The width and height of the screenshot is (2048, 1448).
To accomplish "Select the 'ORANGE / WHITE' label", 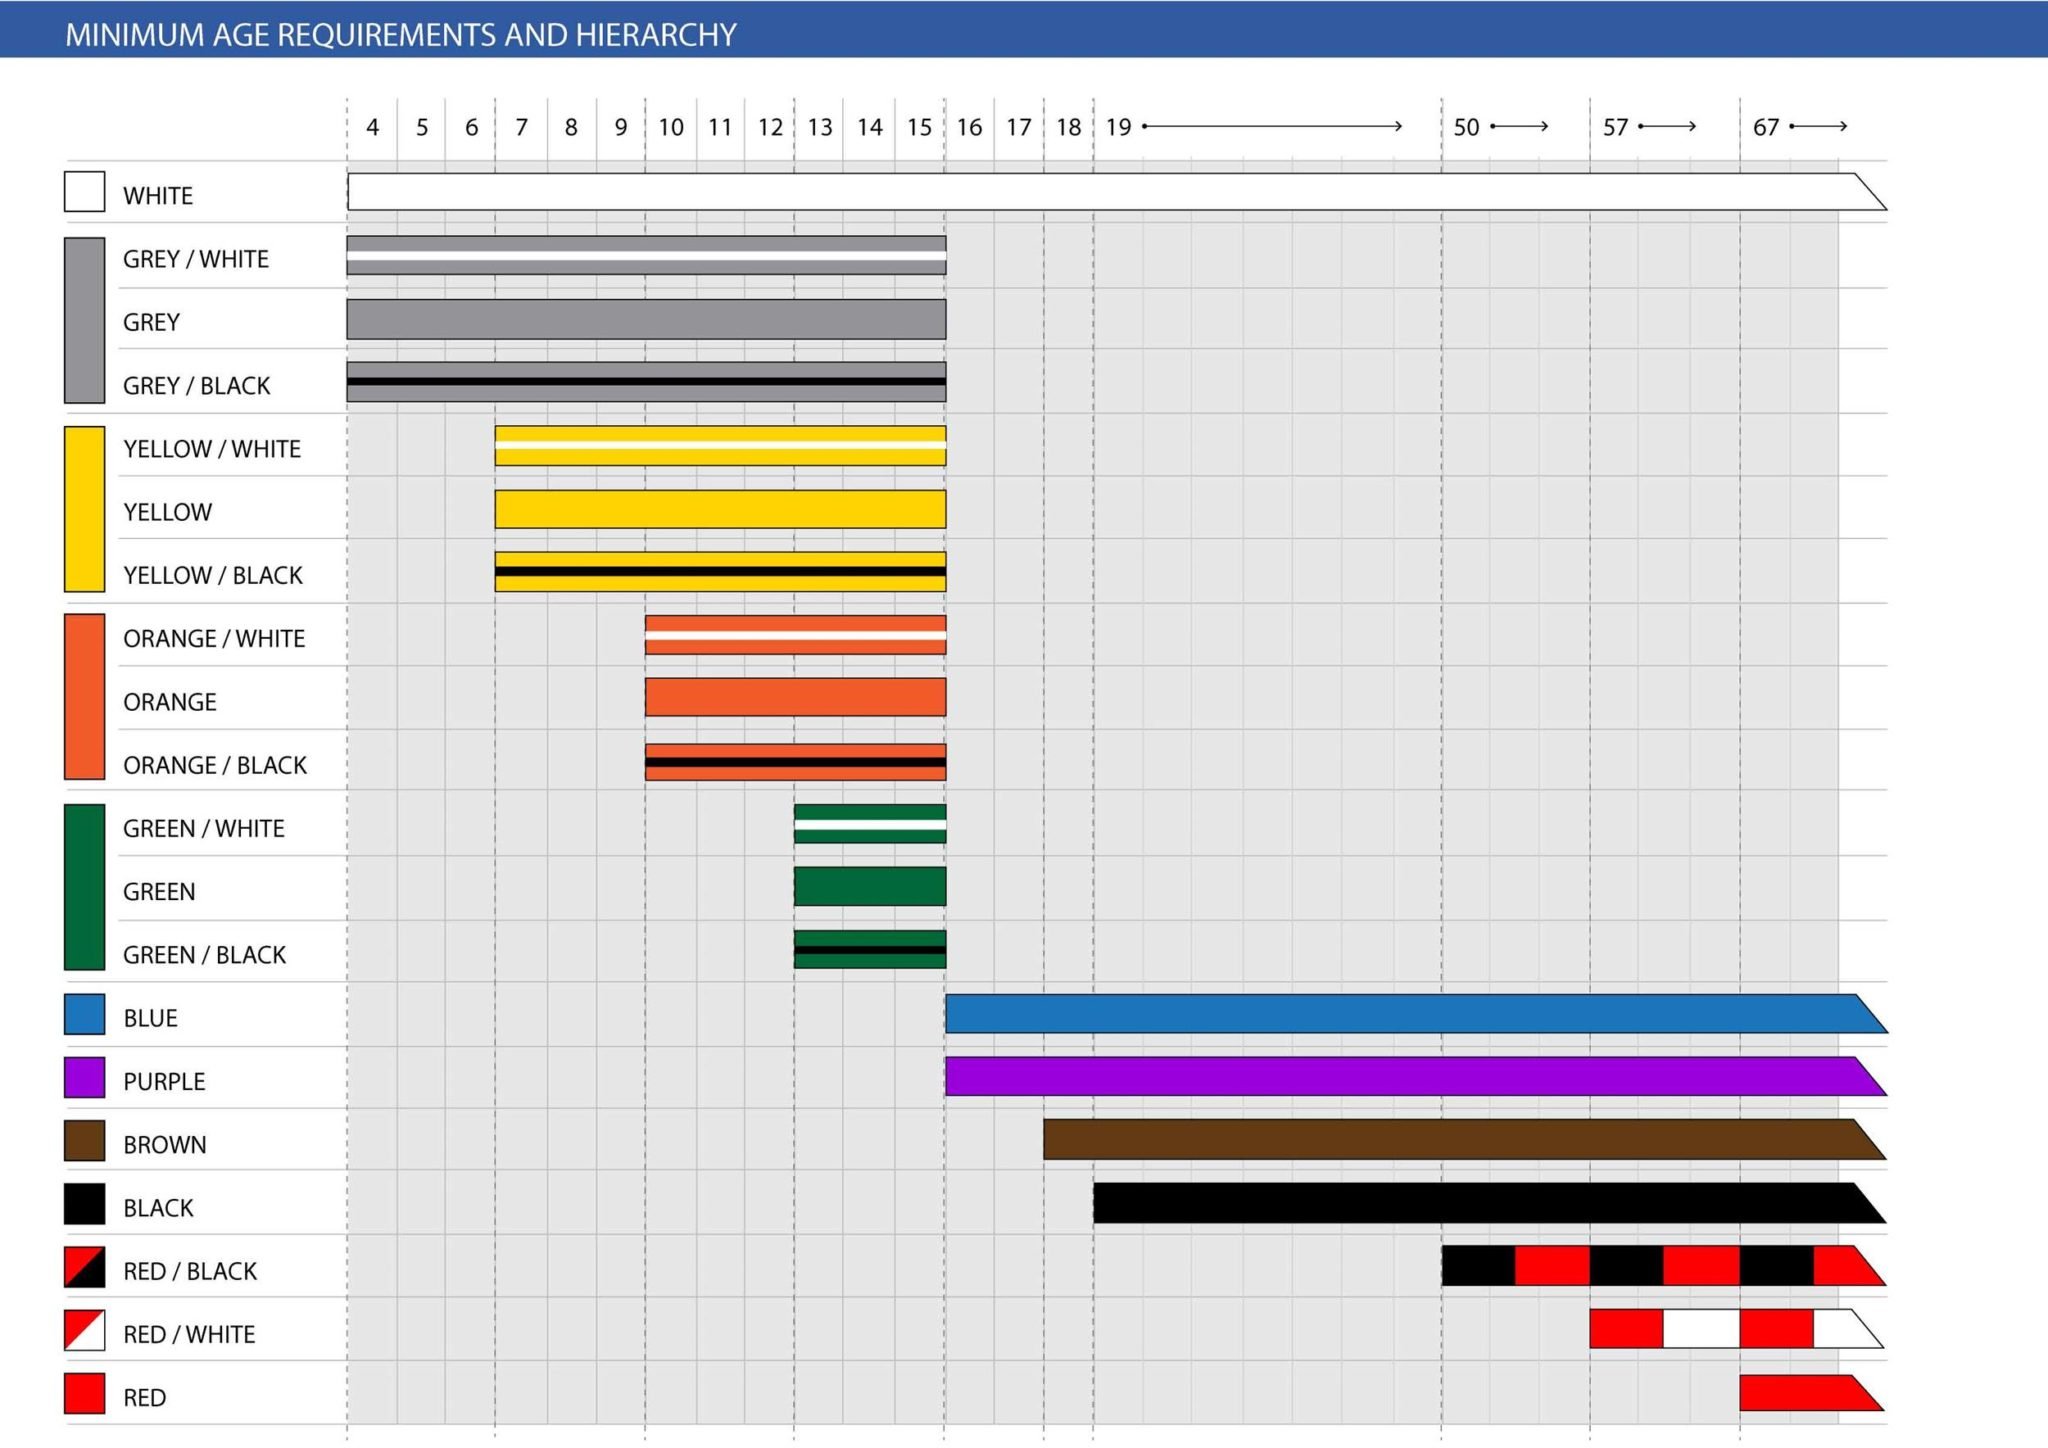I will tap(214, 639).
